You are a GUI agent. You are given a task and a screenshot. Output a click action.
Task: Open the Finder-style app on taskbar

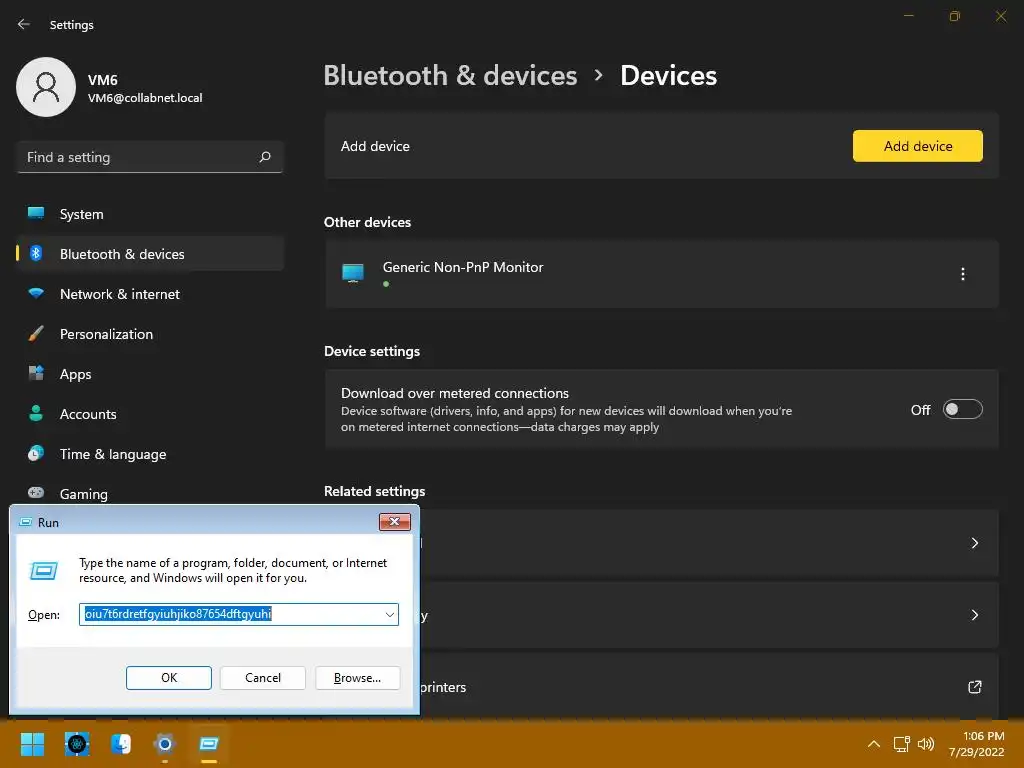pos(121,744)
